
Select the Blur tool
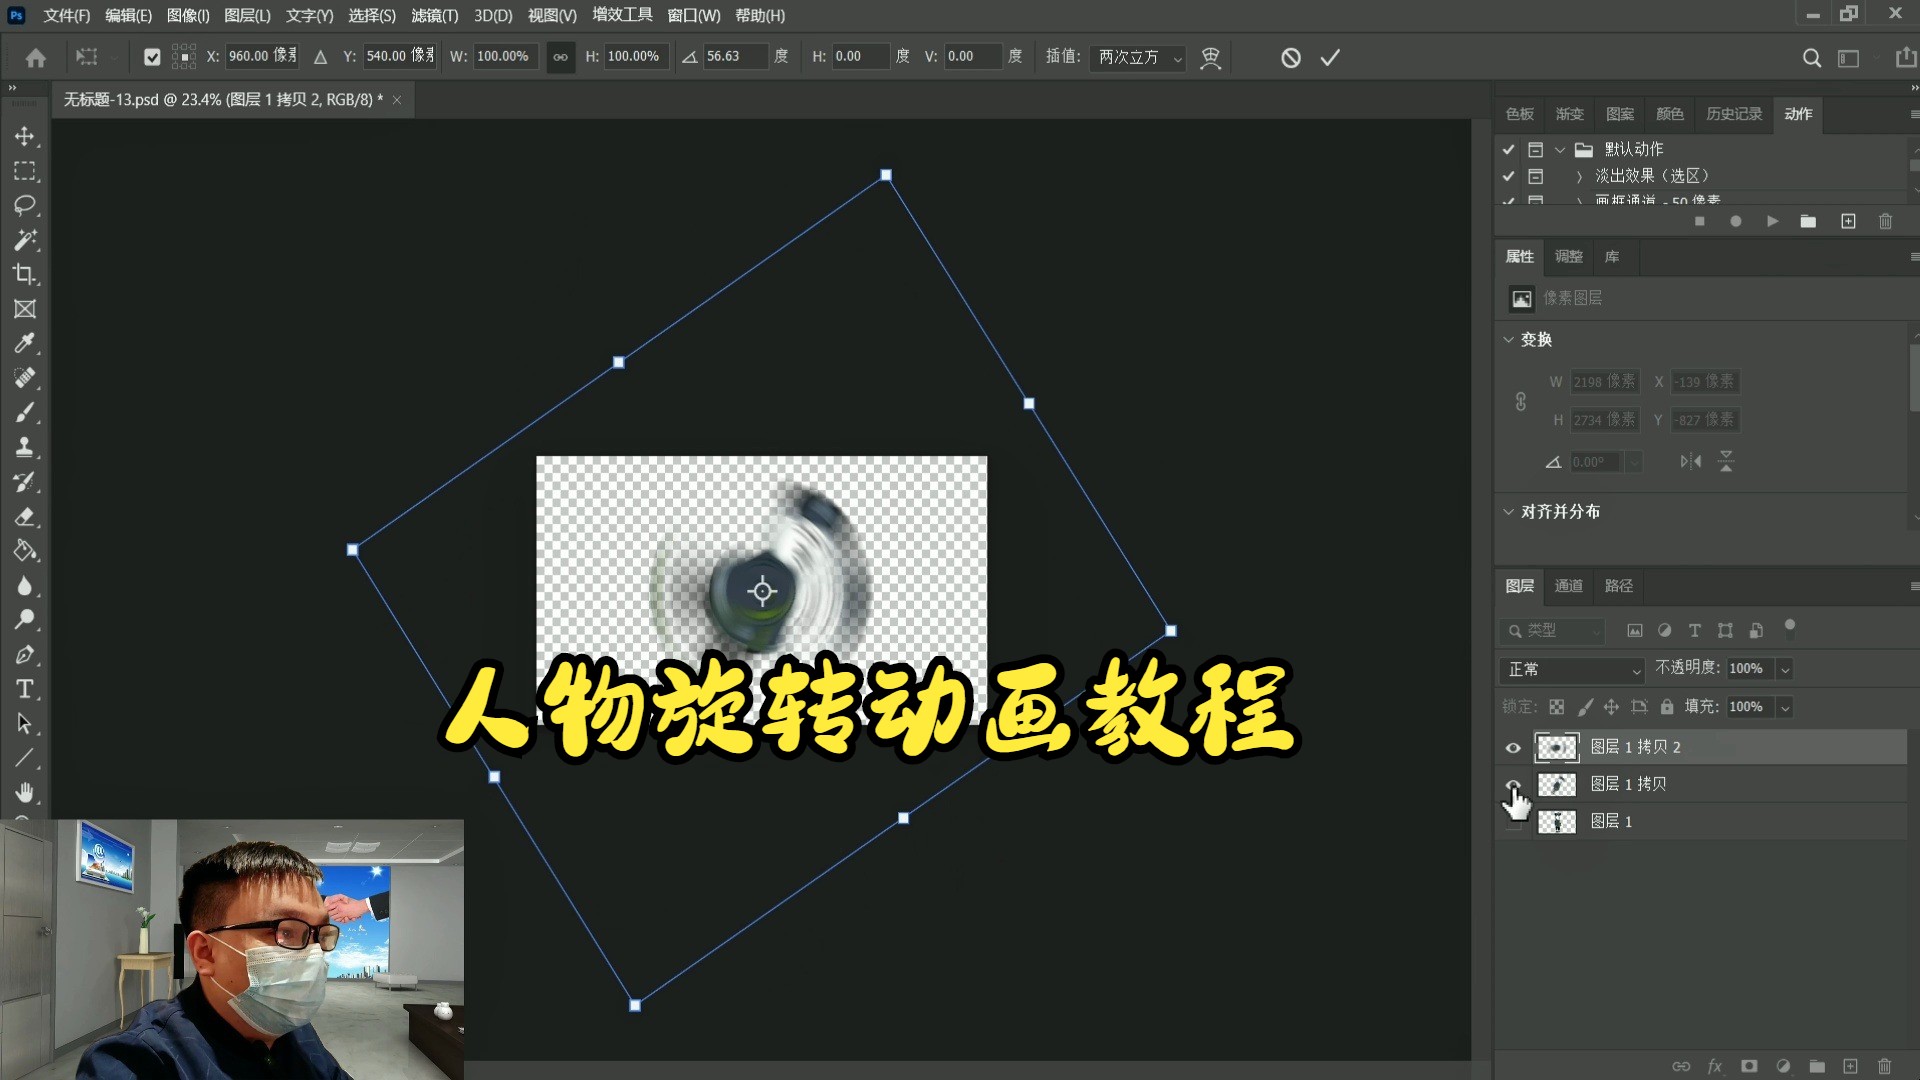(25, 586)
